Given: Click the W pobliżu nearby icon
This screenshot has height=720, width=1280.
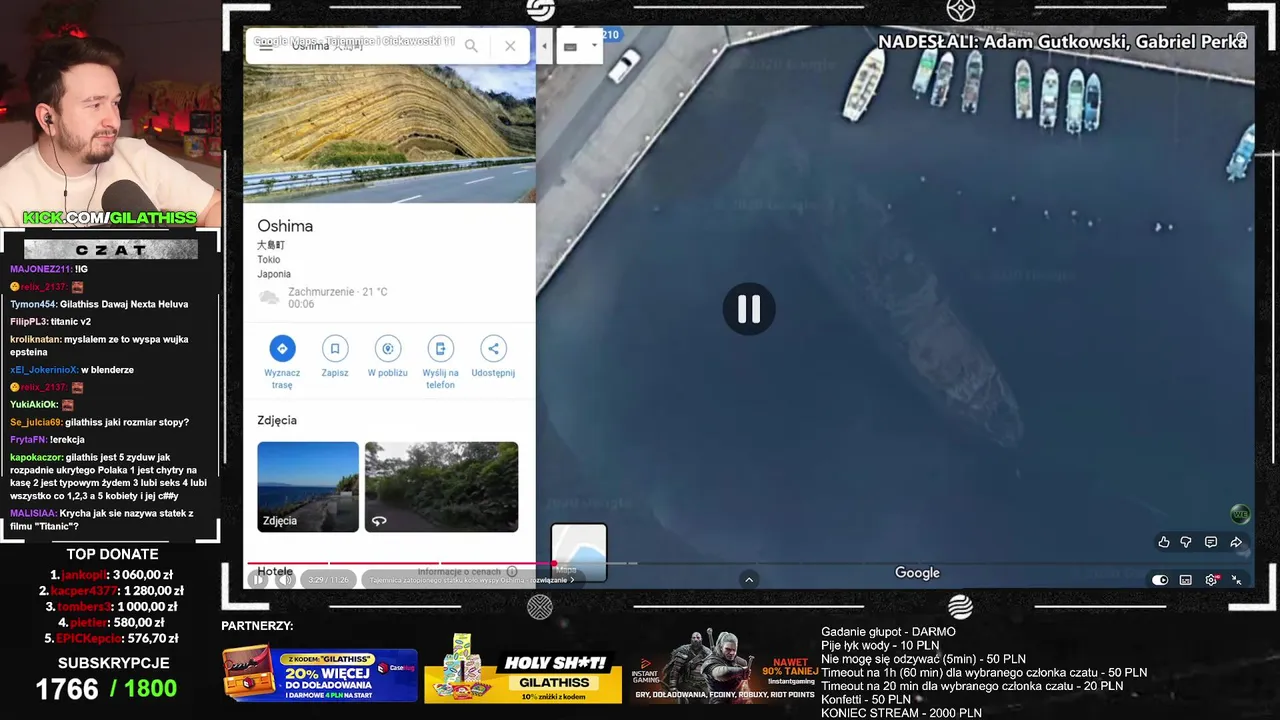Looking at the screenshot, I should [x=387, y=348].
